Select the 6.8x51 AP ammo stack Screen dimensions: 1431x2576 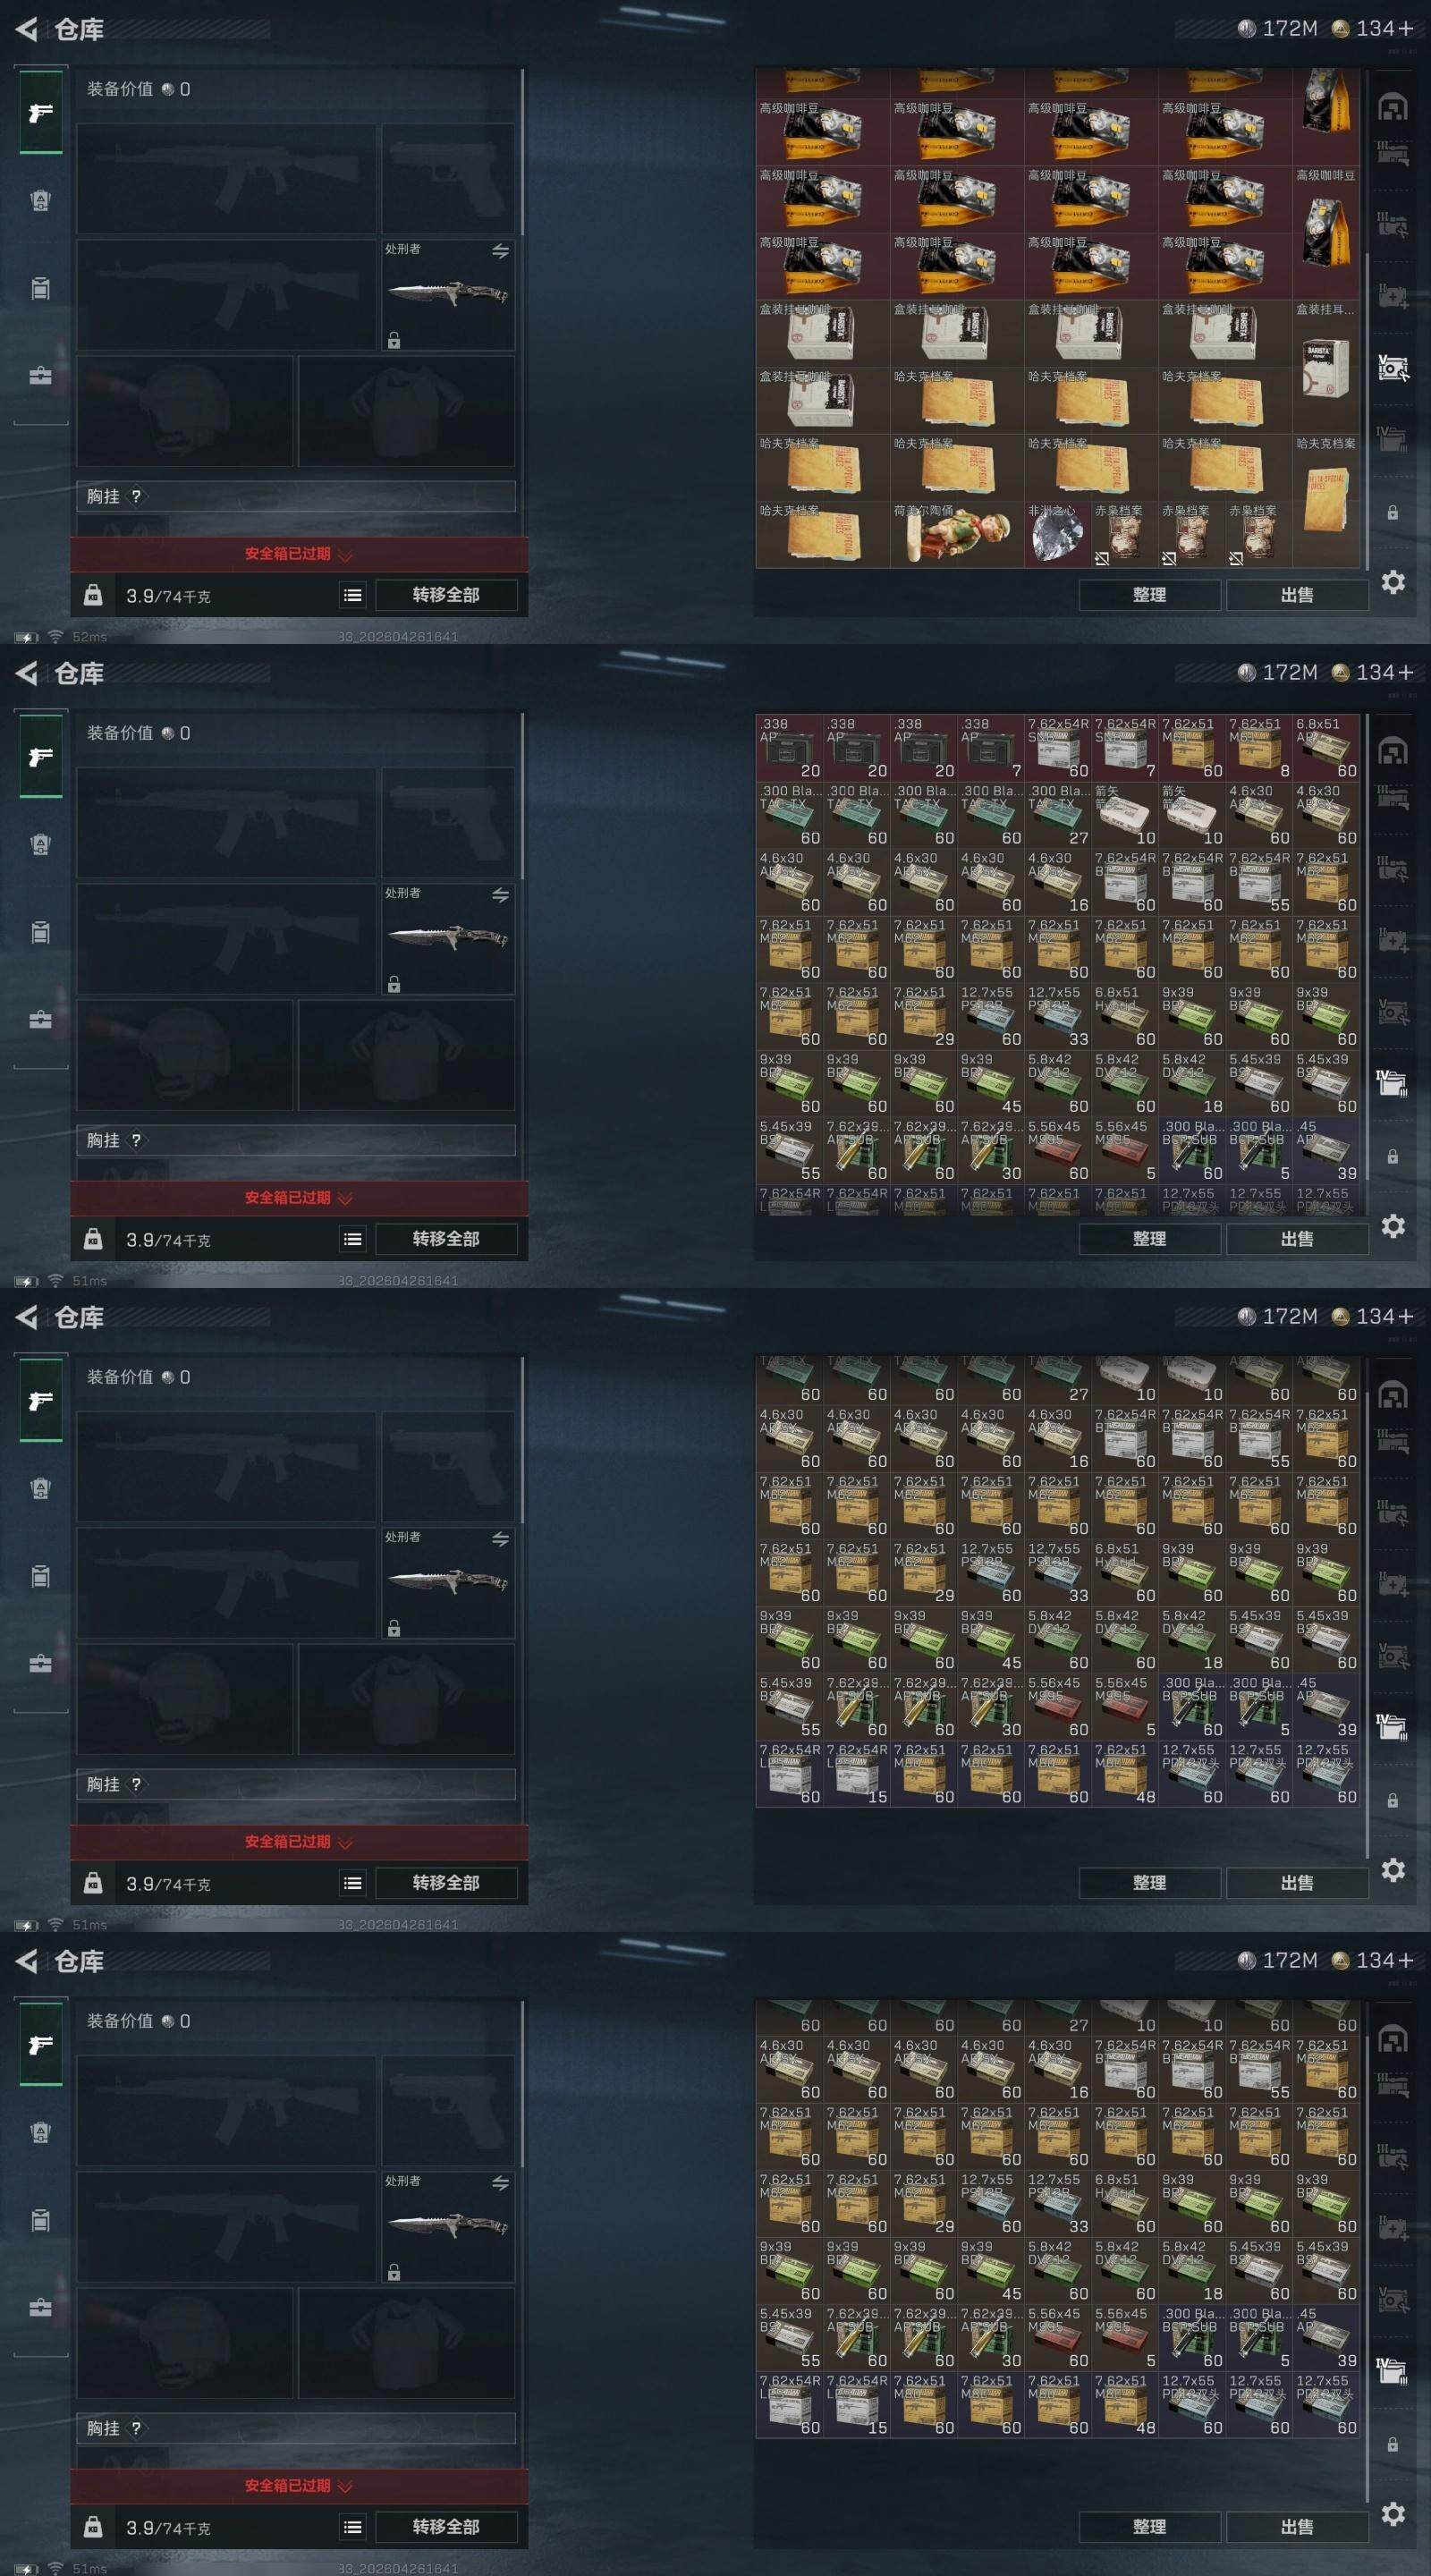coord(1326,747)
